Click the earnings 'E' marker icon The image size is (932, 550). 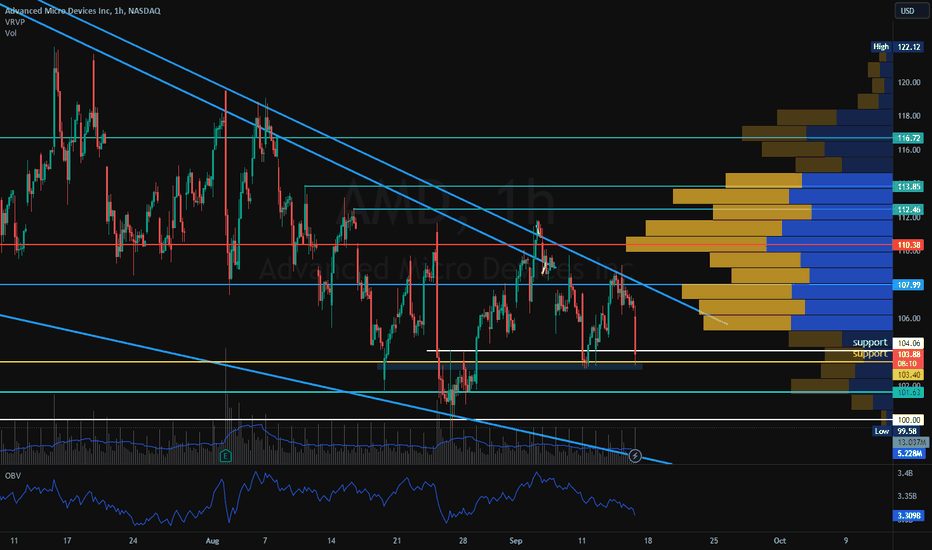pos(225,456)
